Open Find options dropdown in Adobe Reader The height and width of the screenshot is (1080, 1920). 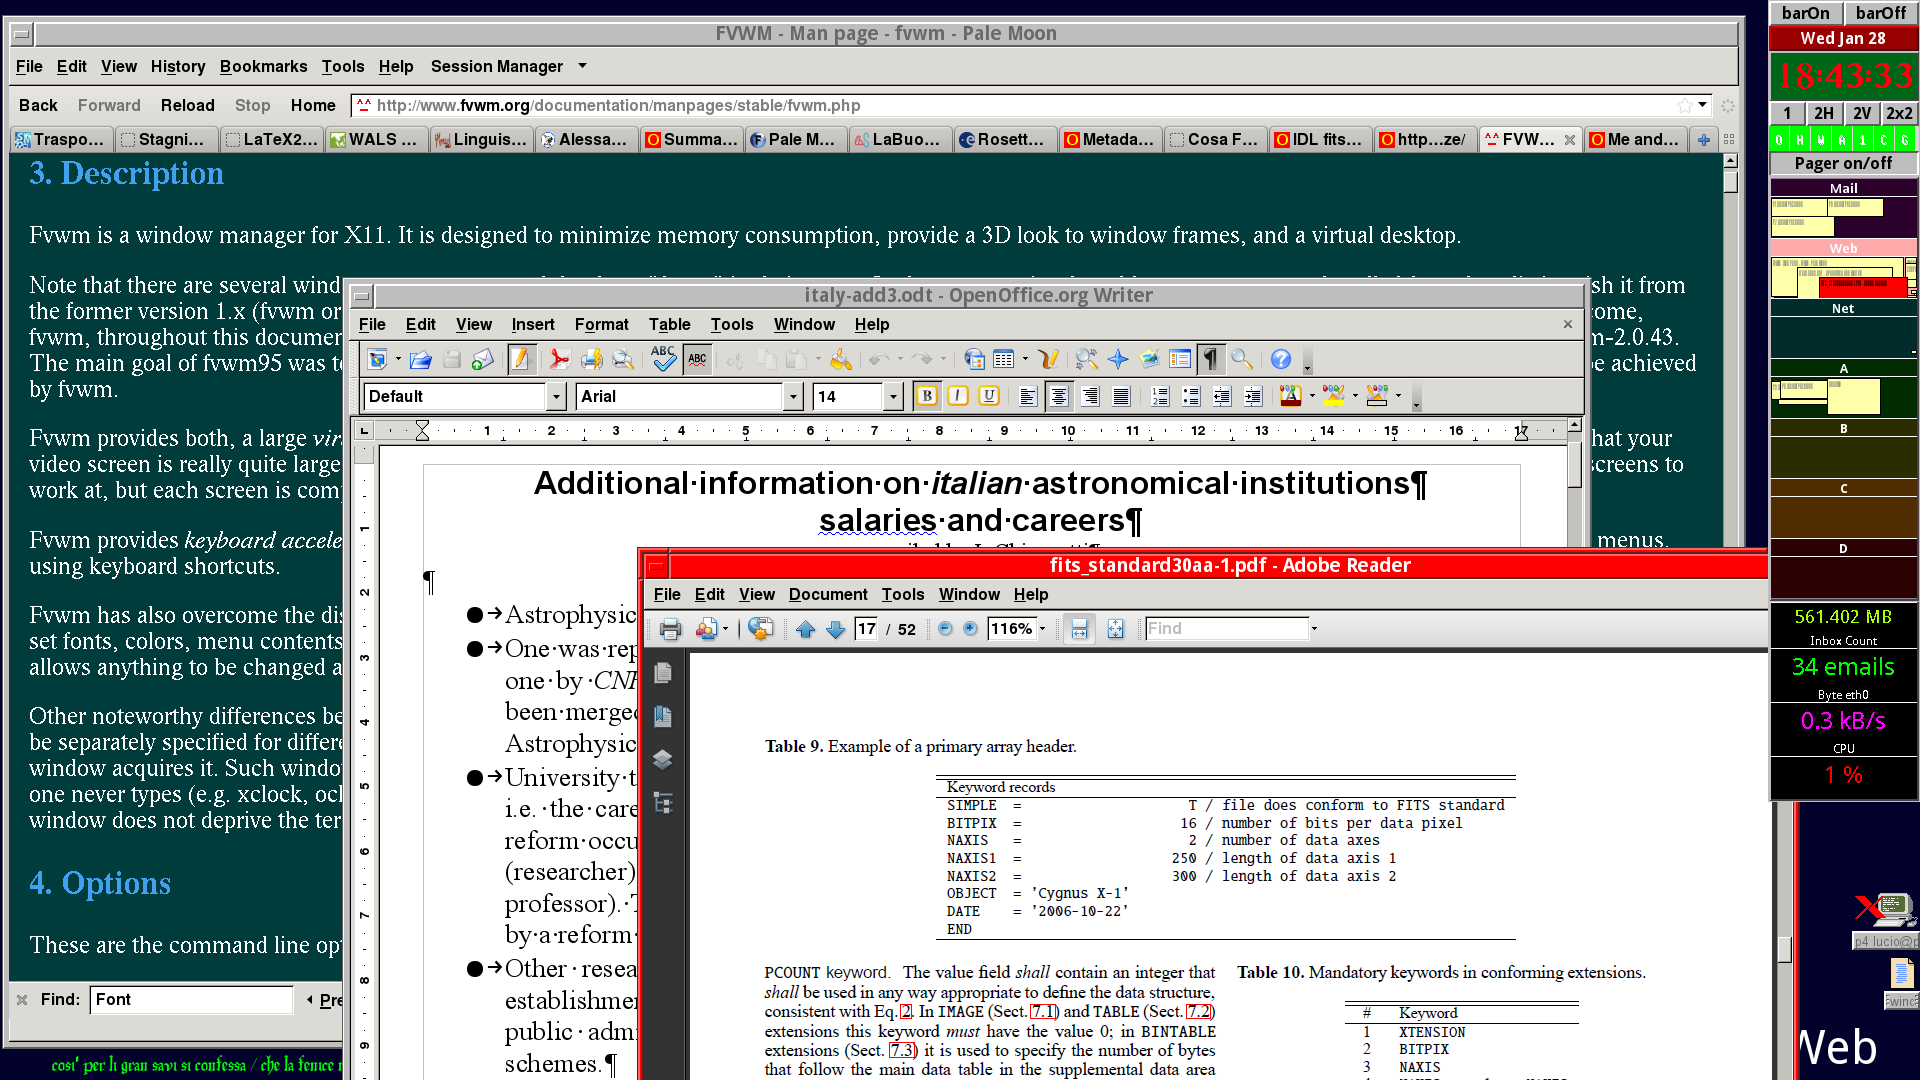[1314, 629]
